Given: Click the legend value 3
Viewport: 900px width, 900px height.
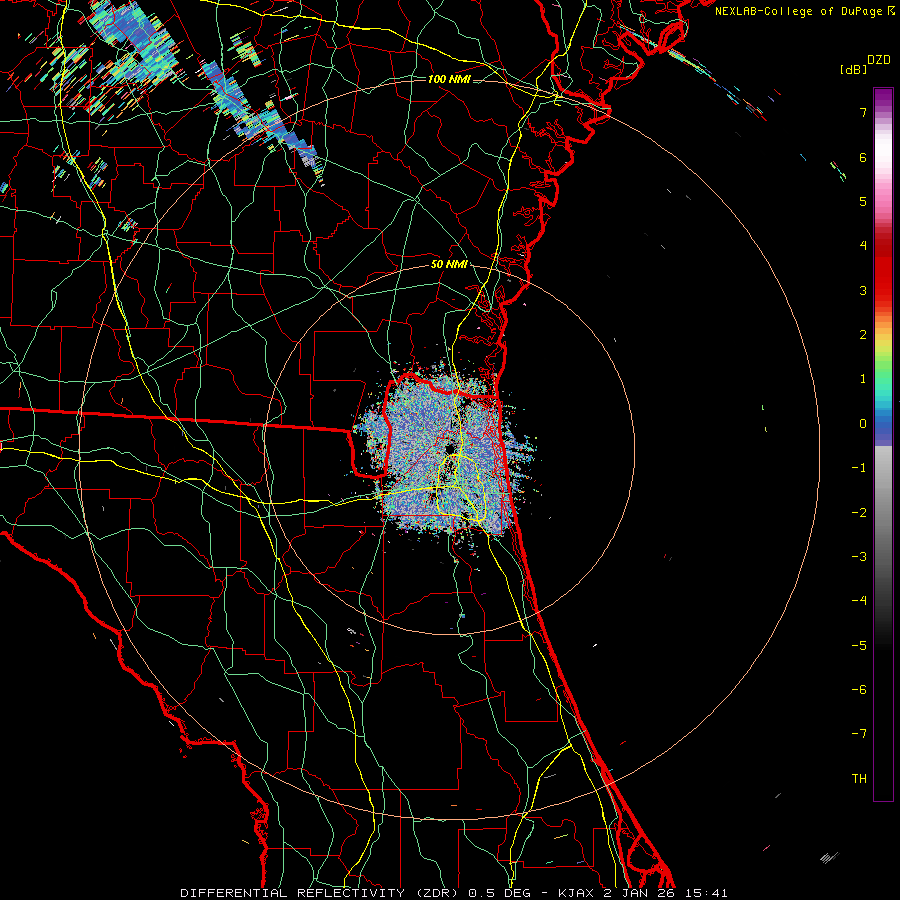Looking at the screenshot, I should pos(863,290).
